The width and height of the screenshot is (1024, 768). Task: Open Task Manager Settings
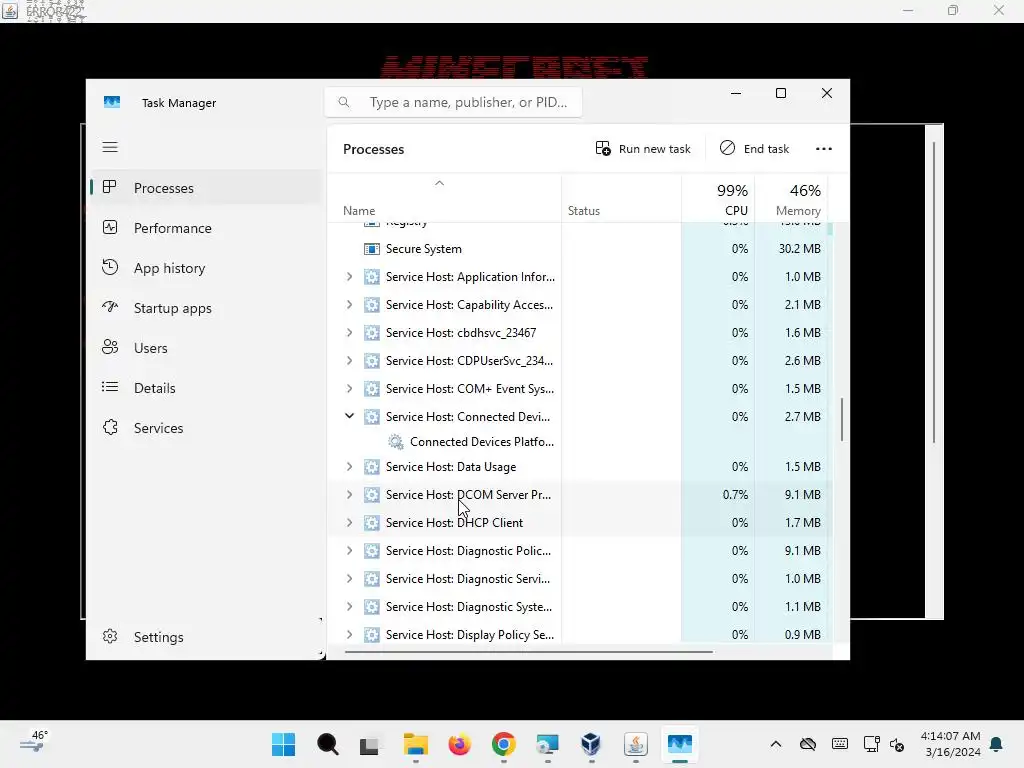(x=206, y=637)
